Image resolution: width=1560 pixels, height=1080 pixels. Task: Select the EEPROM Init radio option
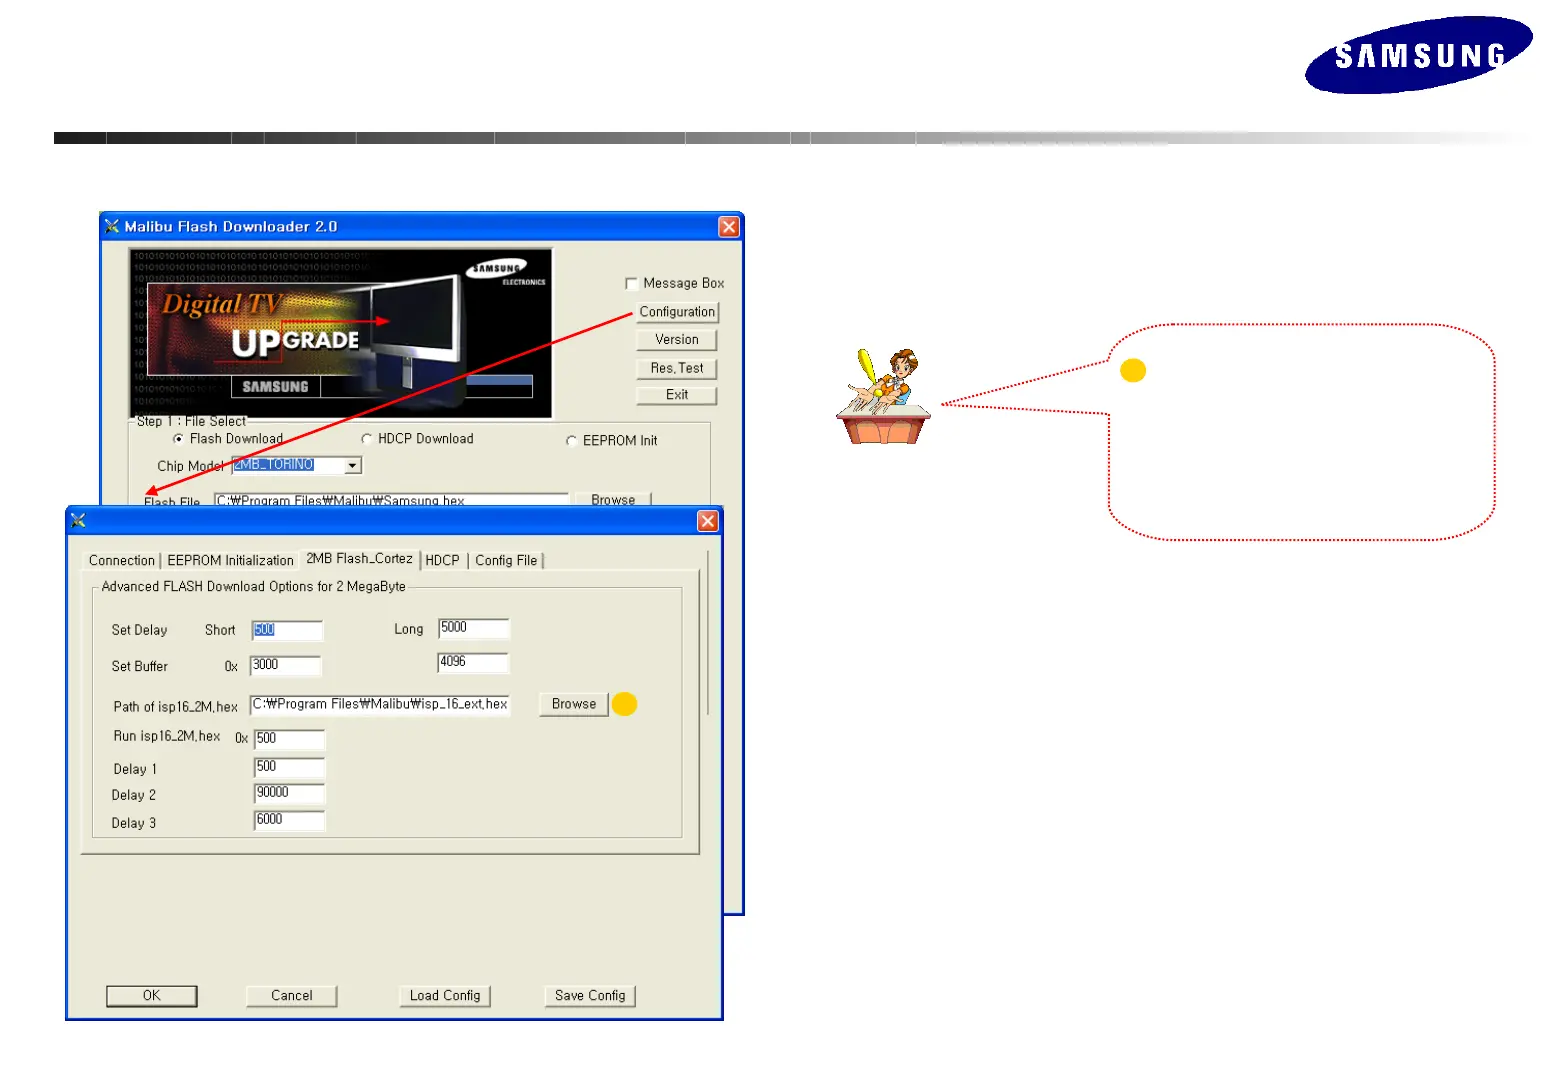point(571,441)
